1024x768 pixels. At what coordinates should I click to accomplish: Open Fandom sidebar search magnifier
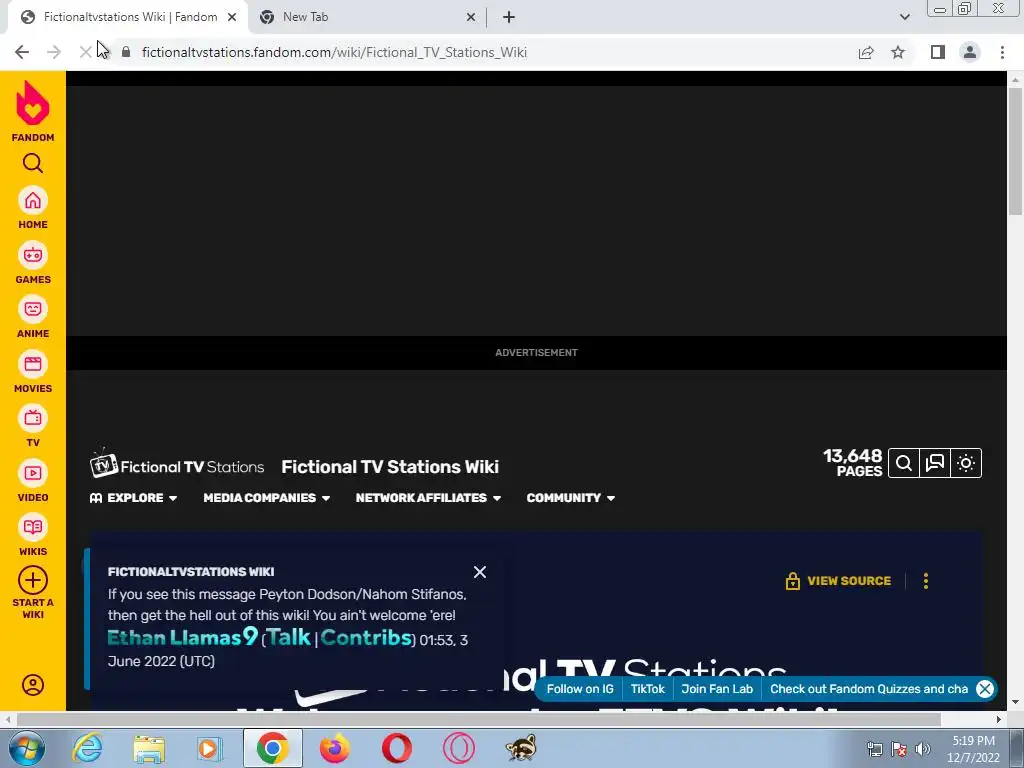[33, 163]
